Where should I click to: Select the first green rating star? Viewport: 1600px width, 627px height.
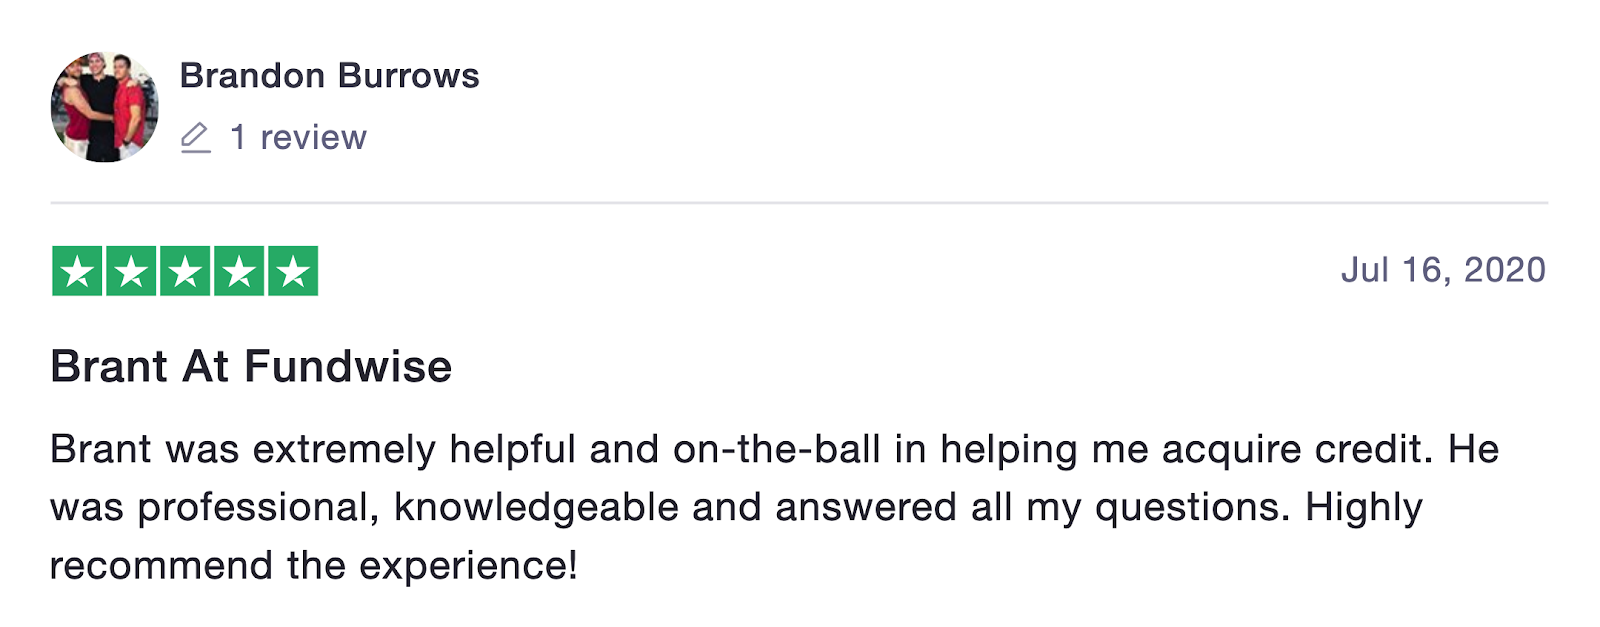click(x=78, y=271)
